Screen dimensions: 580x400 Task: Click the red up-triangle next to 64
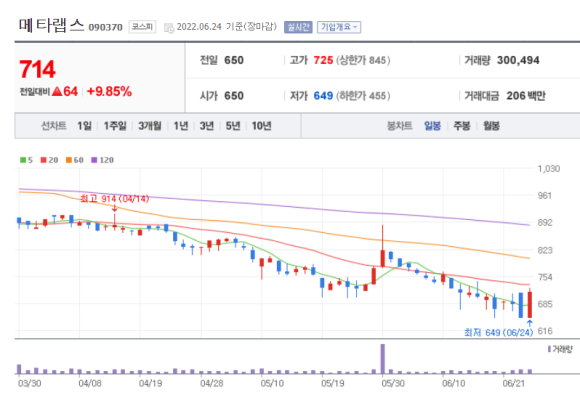pos(57,91)
